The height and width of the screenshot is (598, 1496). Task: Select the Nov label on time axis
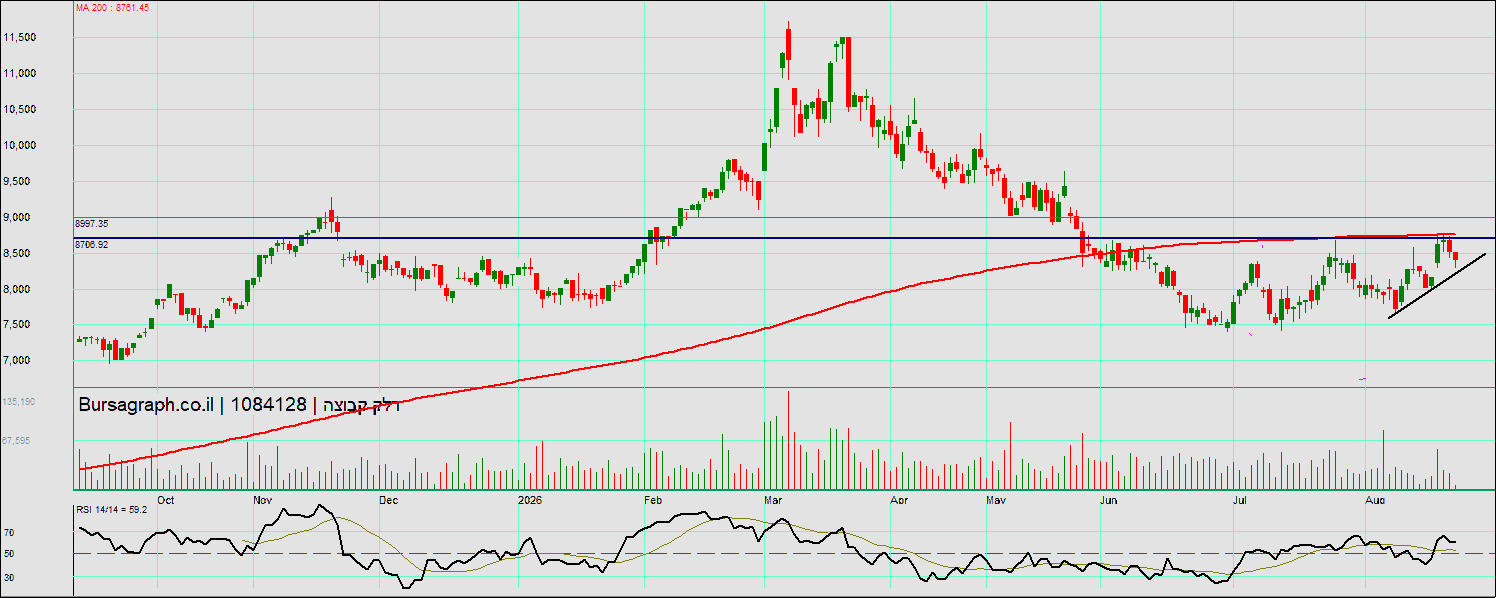click(x=262, y=499)
